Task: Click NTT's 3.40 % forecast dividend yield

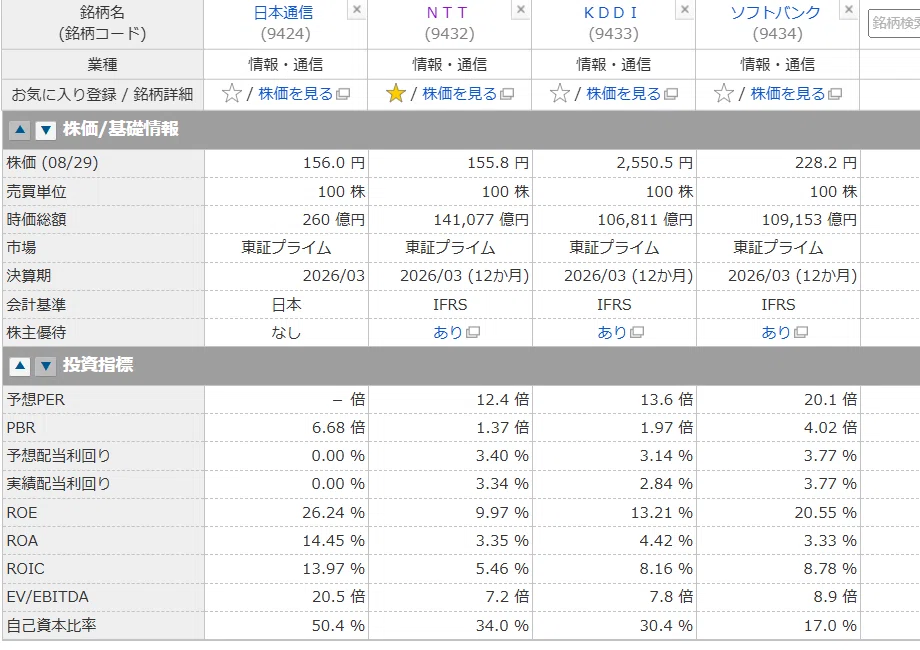Action: coord(502,456)
